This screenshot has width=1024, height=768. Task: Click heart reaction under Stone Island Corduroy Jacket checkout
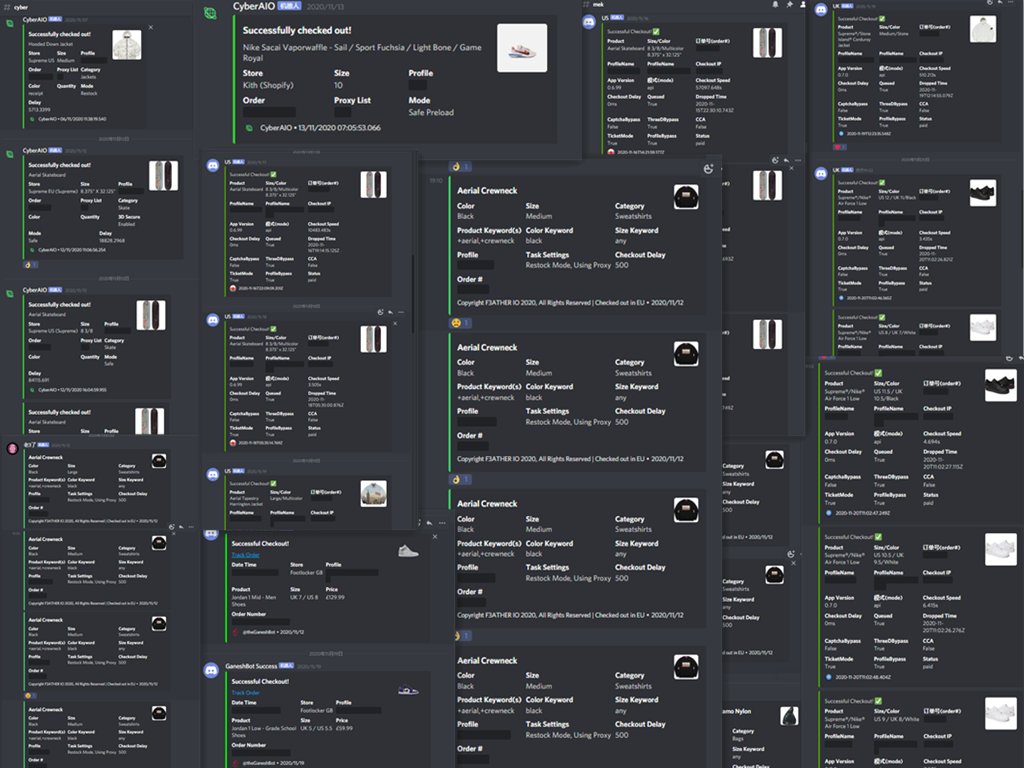840,147
